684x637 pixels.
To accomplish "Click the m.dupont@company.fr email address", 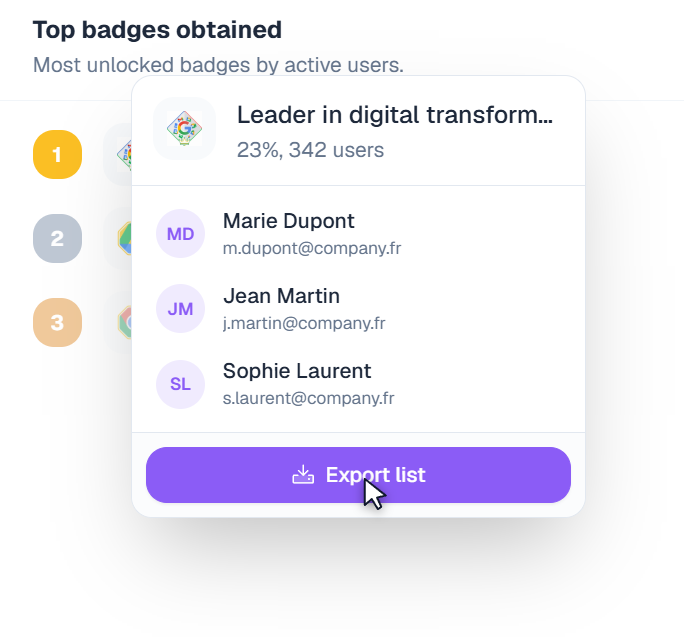I will [x=311, y=248].
